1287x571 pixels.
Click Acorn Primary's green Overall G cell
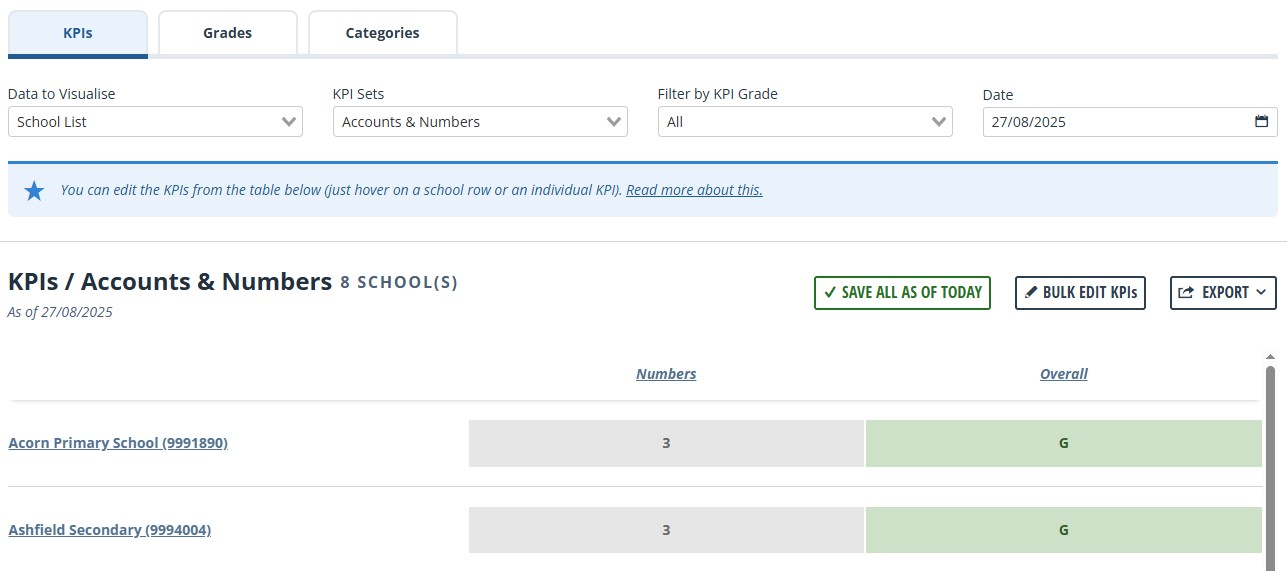1064,443
